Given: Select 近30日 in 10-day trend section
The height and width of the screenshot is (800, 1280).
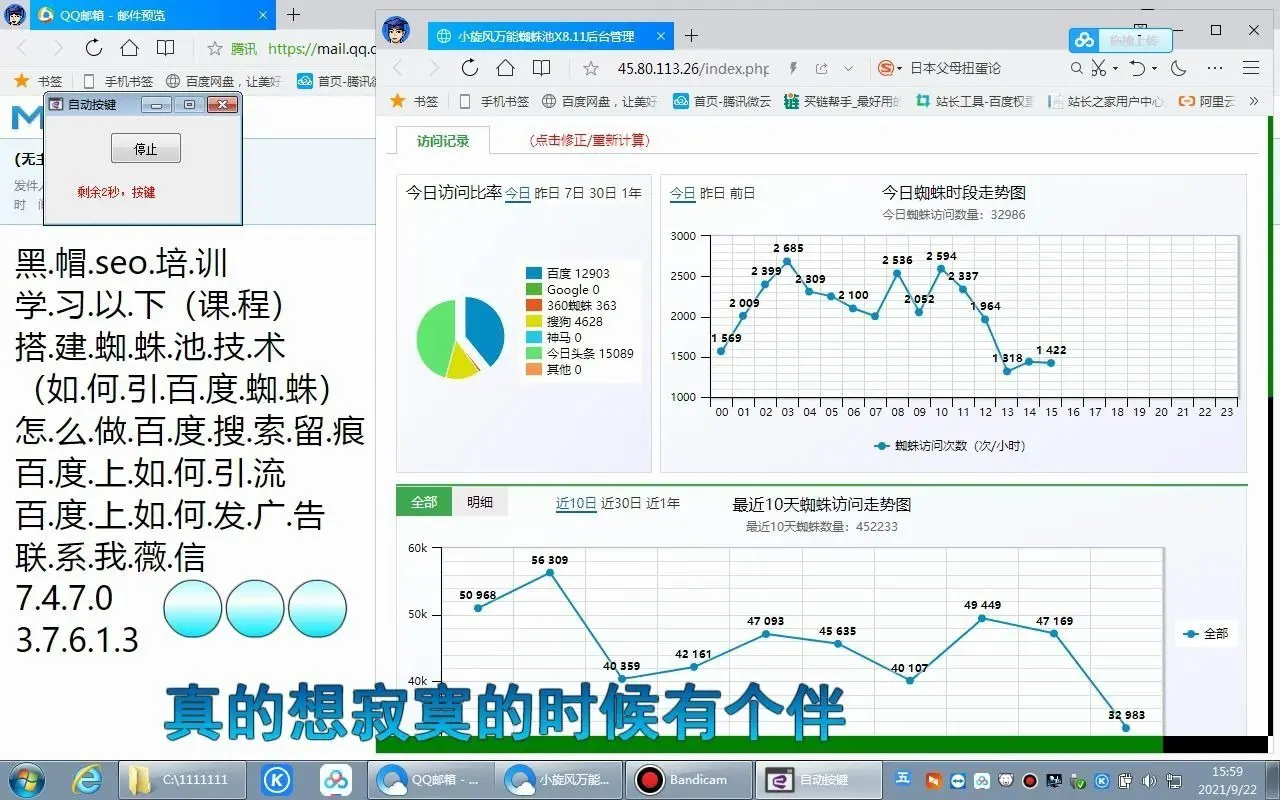Looking at the screenshot, I should coord(621,503).
